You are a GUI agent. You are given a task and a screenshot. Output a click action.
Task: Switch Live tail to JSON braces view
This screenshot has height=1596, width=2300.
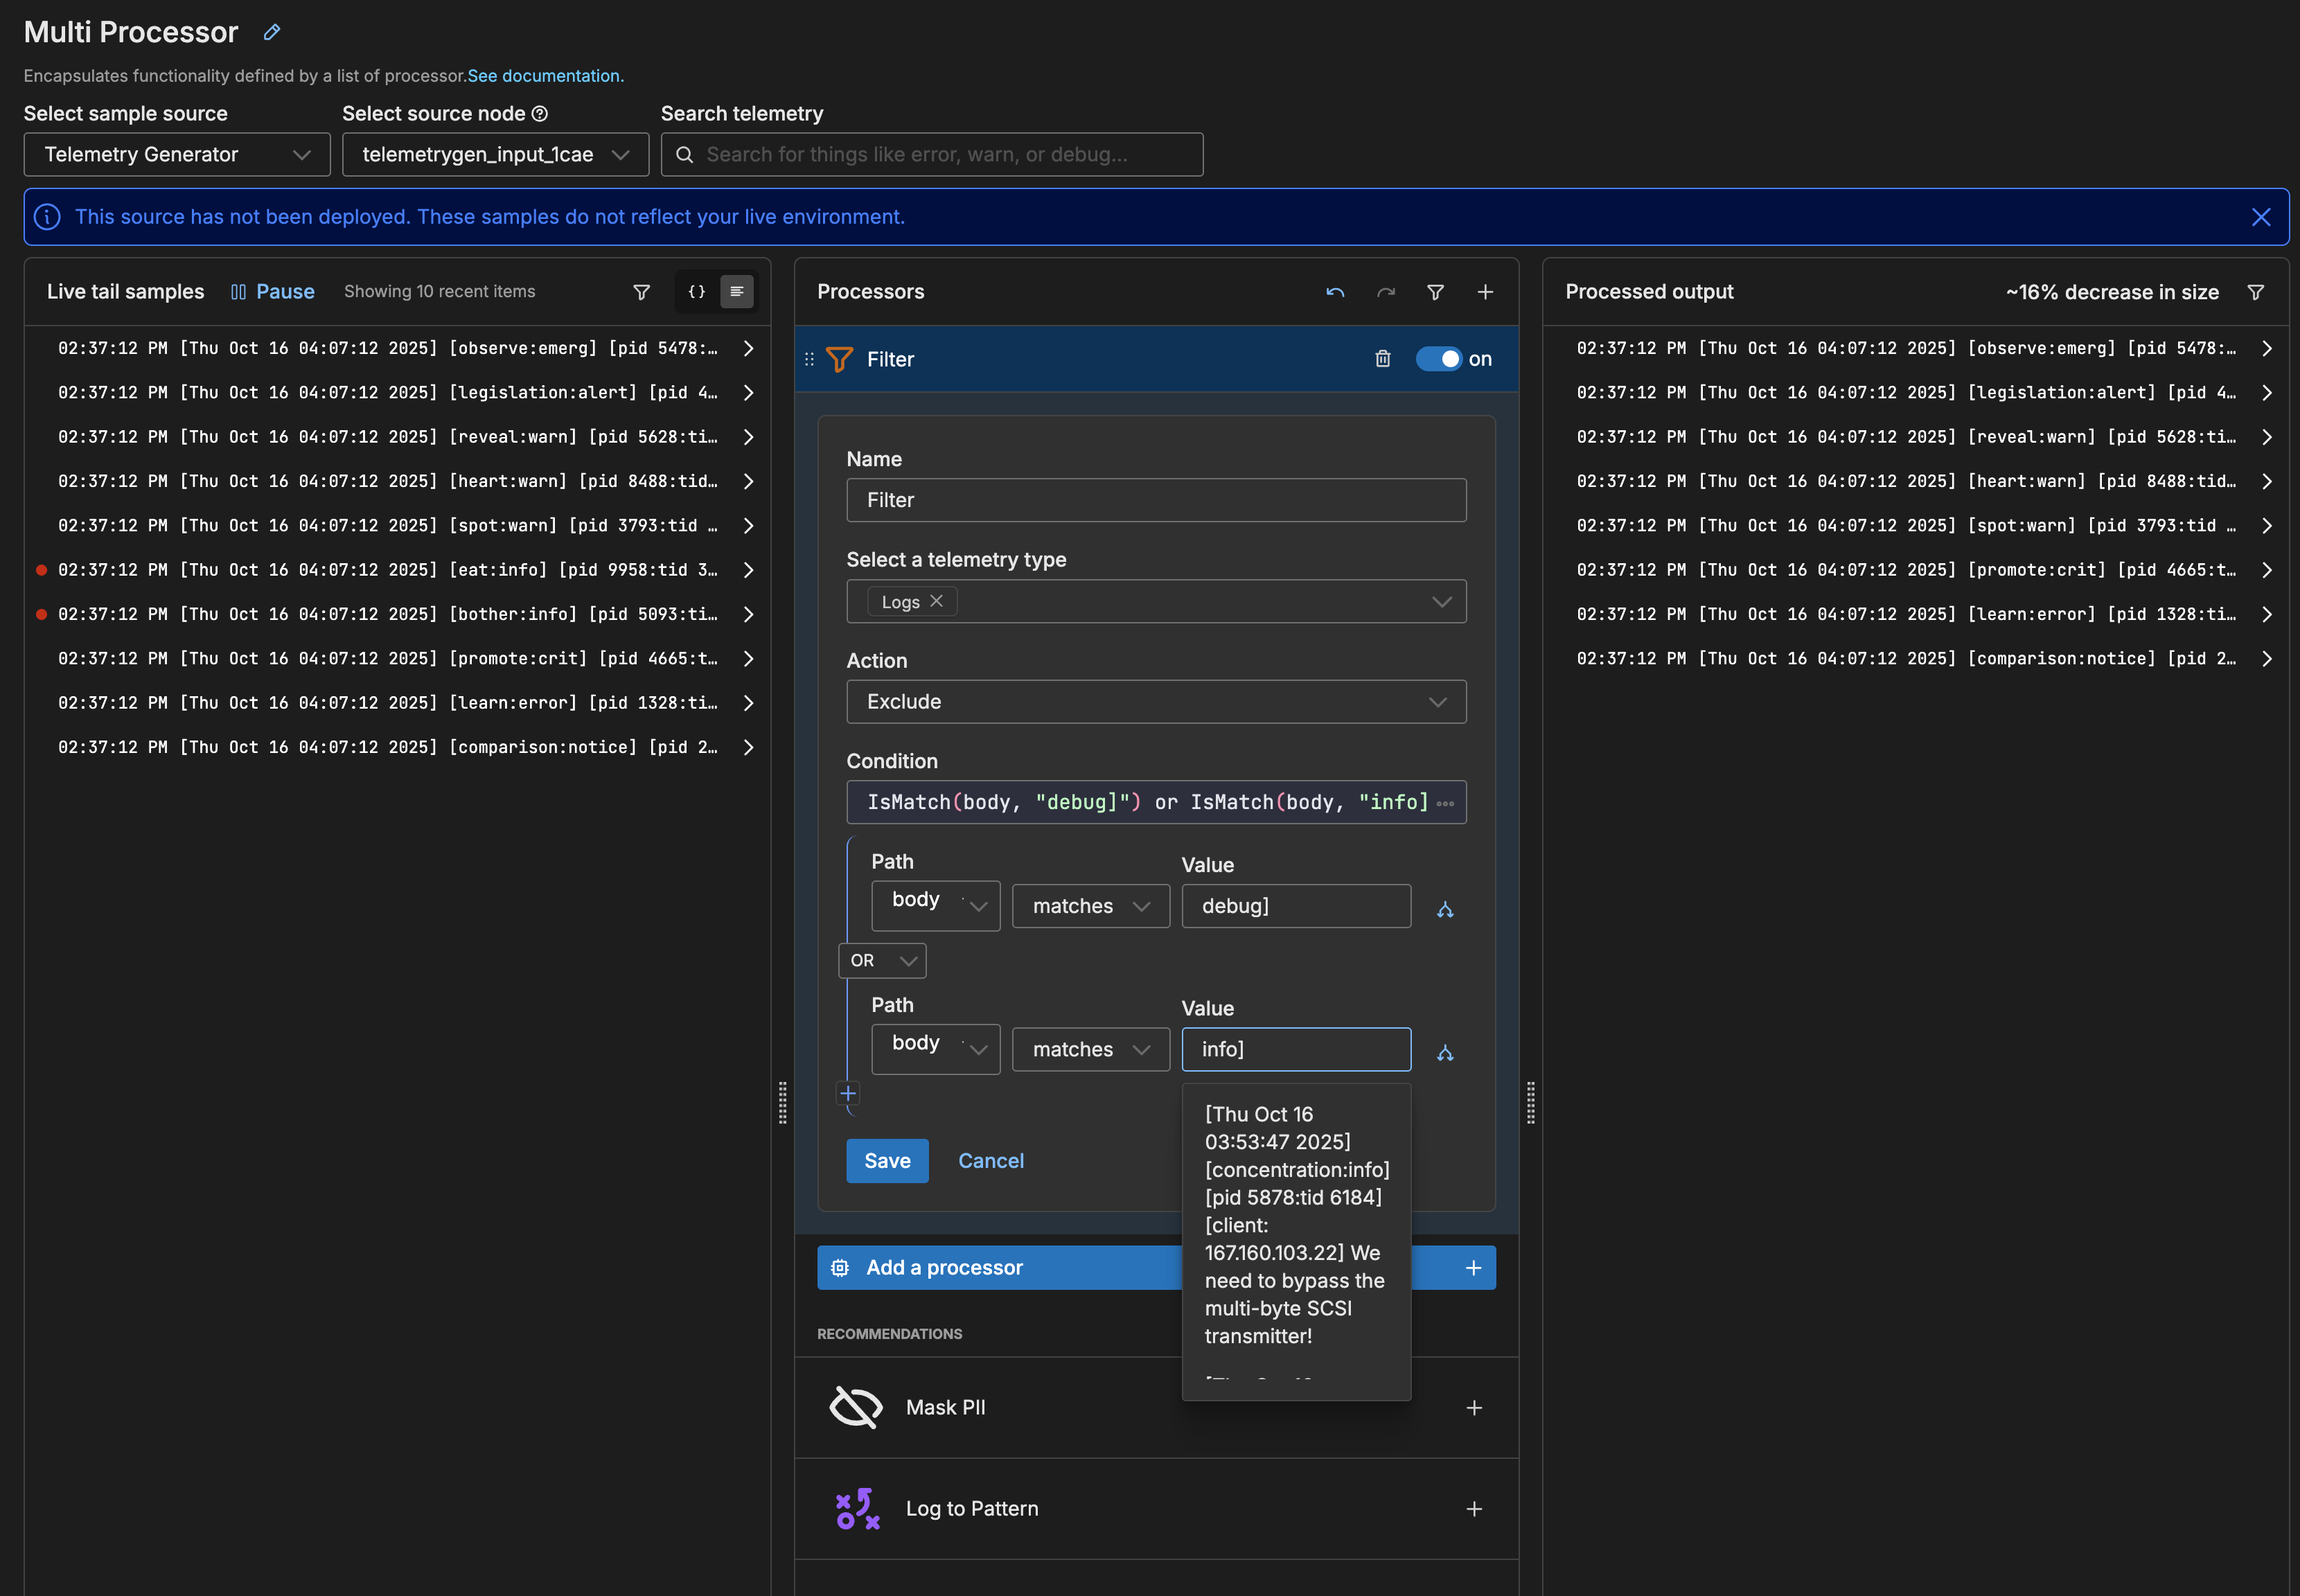click(697, 292)
